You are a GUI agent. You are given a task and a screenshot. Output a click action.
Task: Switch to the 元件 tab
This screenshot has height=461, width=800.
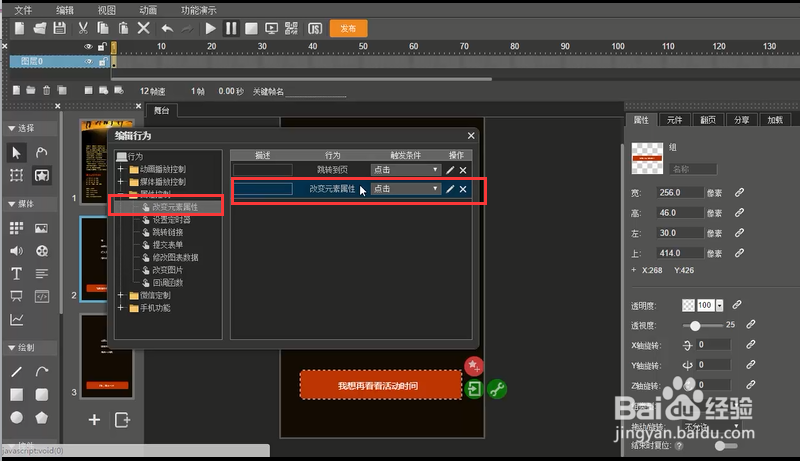(674, 120)
